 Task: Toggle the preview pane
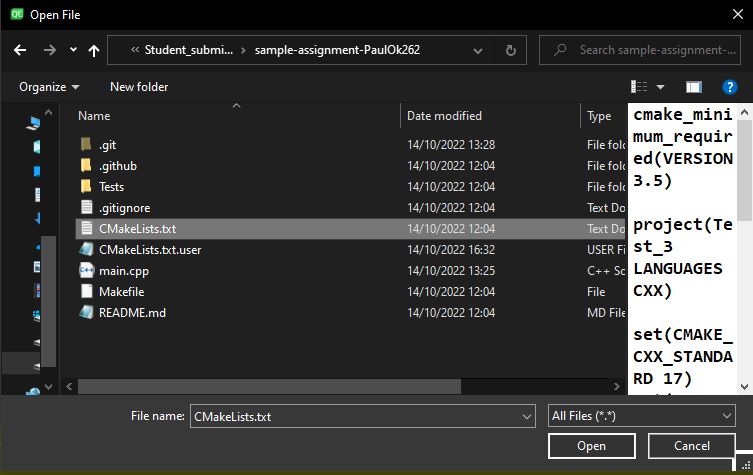click(693, 87)
